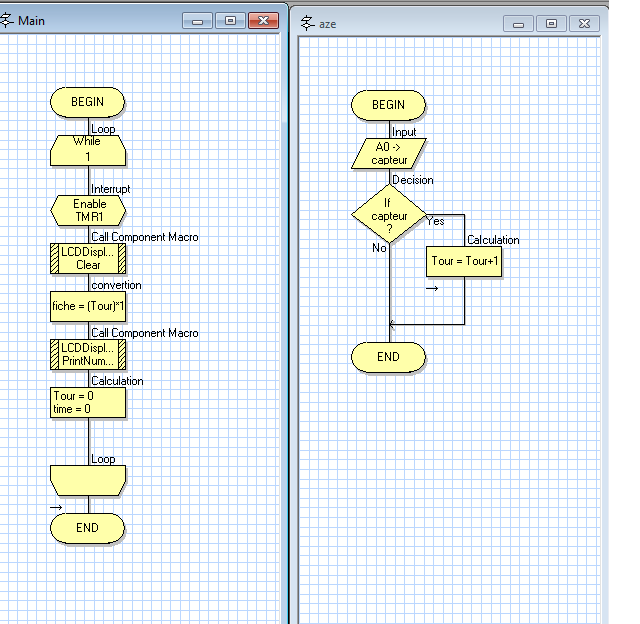Click the Loop label above While block
640x624 pixels.
tap(103, 129)
